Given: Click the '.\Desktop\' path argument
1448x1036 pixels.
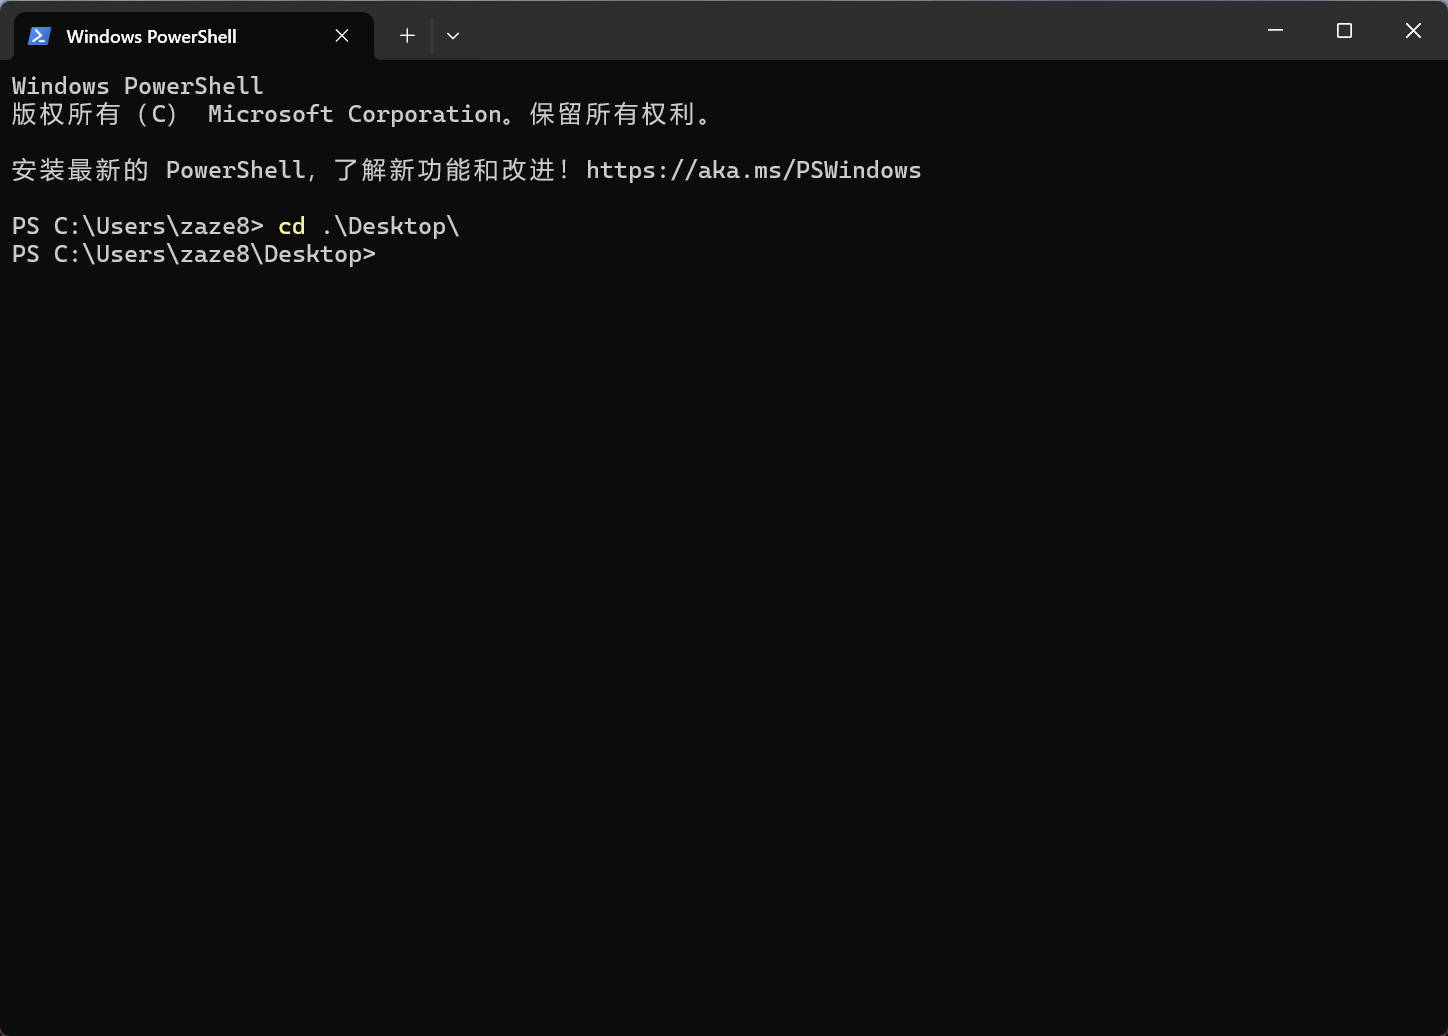Looking at the screenshot, I should coord(390,226).
